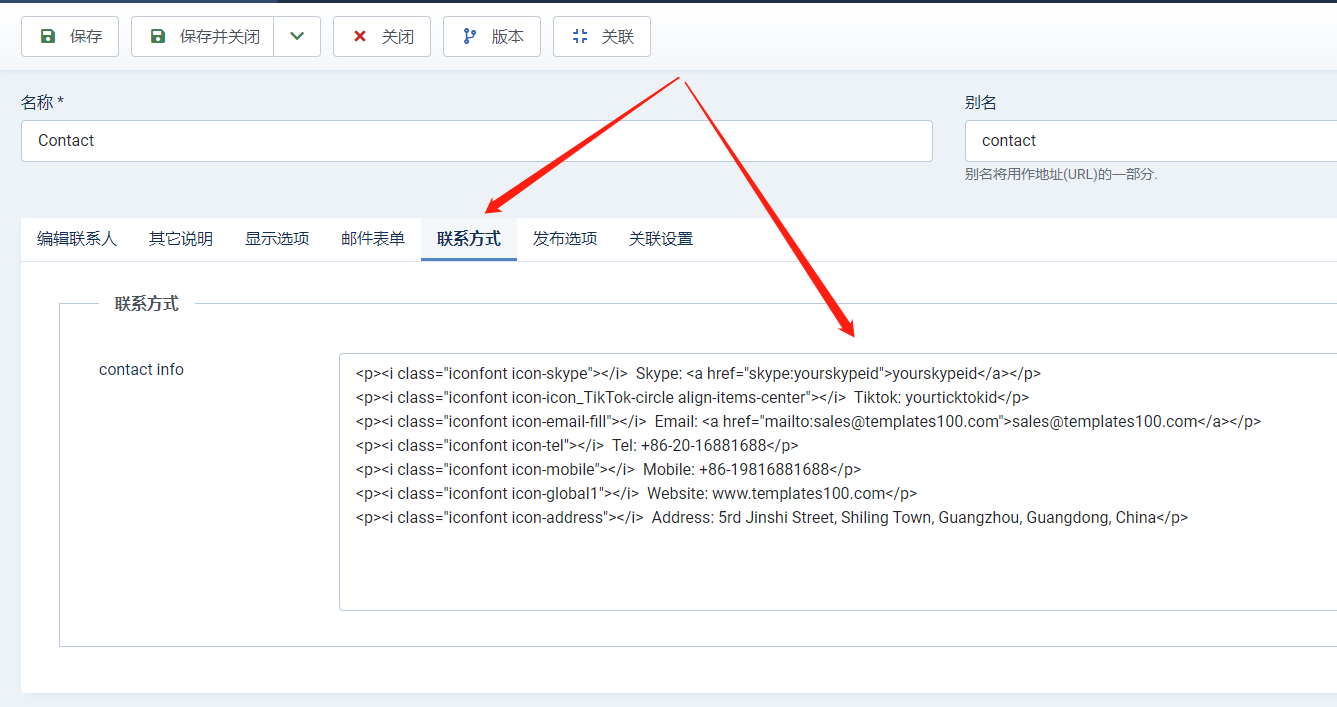The width and height of the screenshot is (1337, 707).
Task: Open the 发布选项 tab
Action: tap(565, 239)
